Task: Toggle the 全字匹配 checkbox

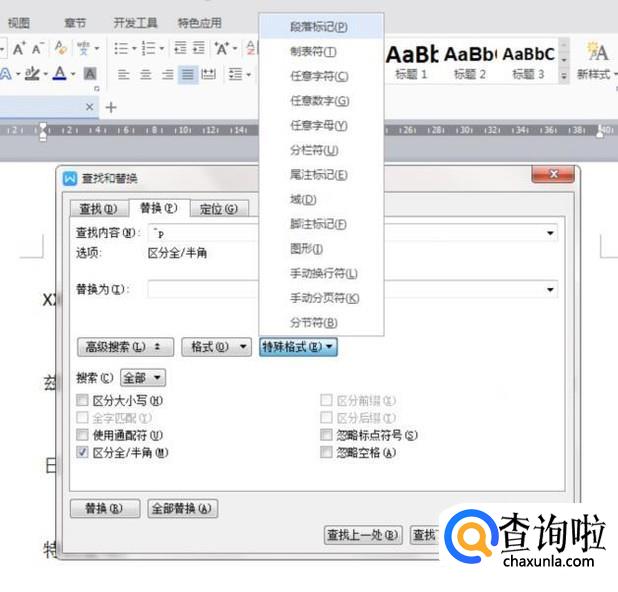Action: [x=82, y=417]
